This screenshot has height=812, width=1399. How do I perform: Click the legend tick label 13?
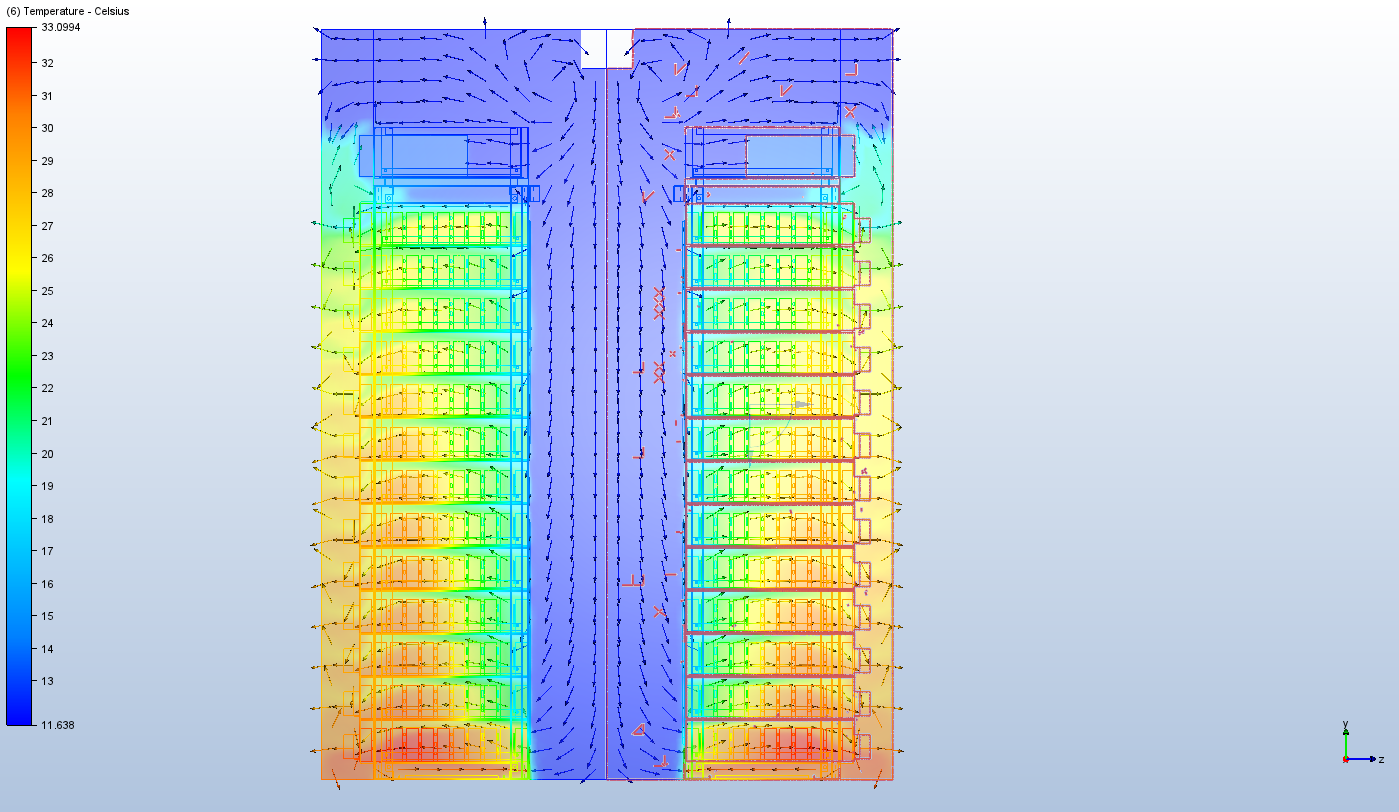click(47, 681)
